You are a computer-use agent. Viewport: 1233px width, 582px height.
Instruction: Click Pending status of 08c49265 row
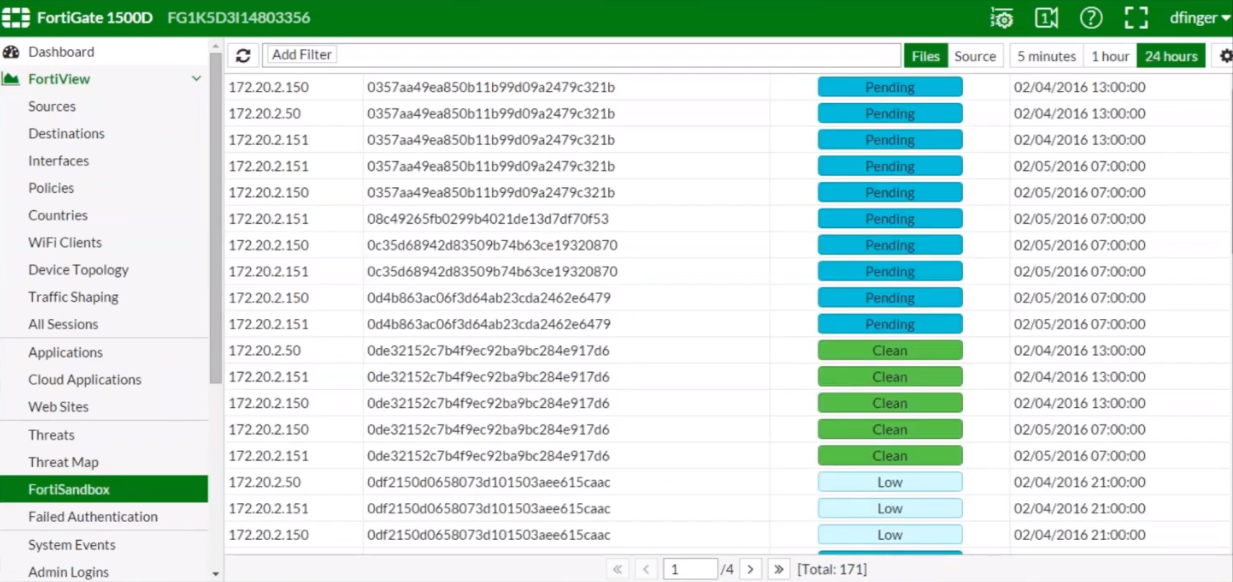pyautogui.click(x=890, y=219)
